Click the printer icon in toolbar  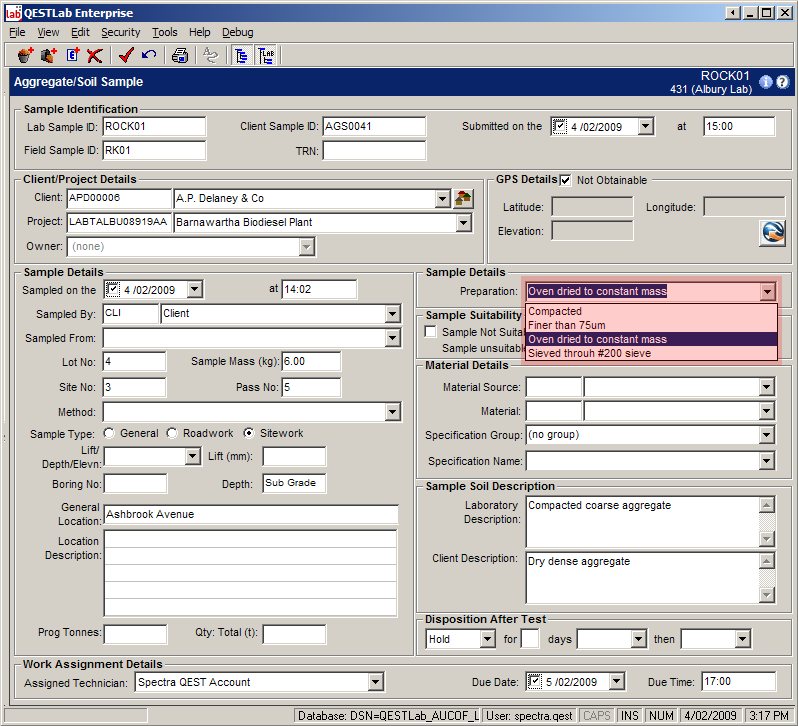point(180,56)
